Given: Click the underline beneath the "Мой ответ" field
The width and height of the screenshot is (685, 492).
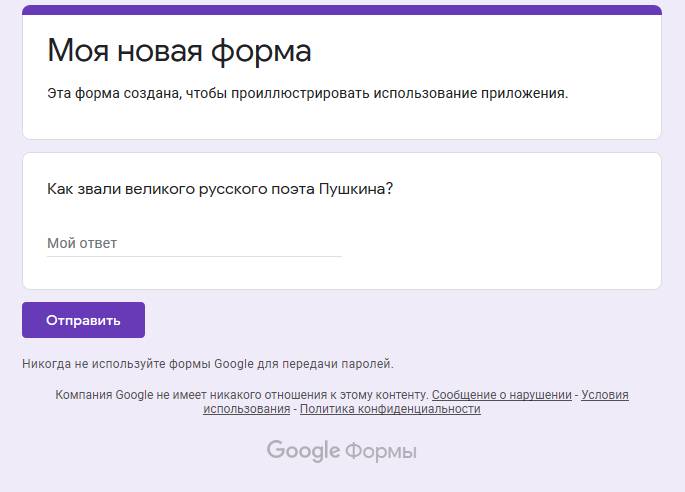Looking at the screenshot, I should click(193, 256).
